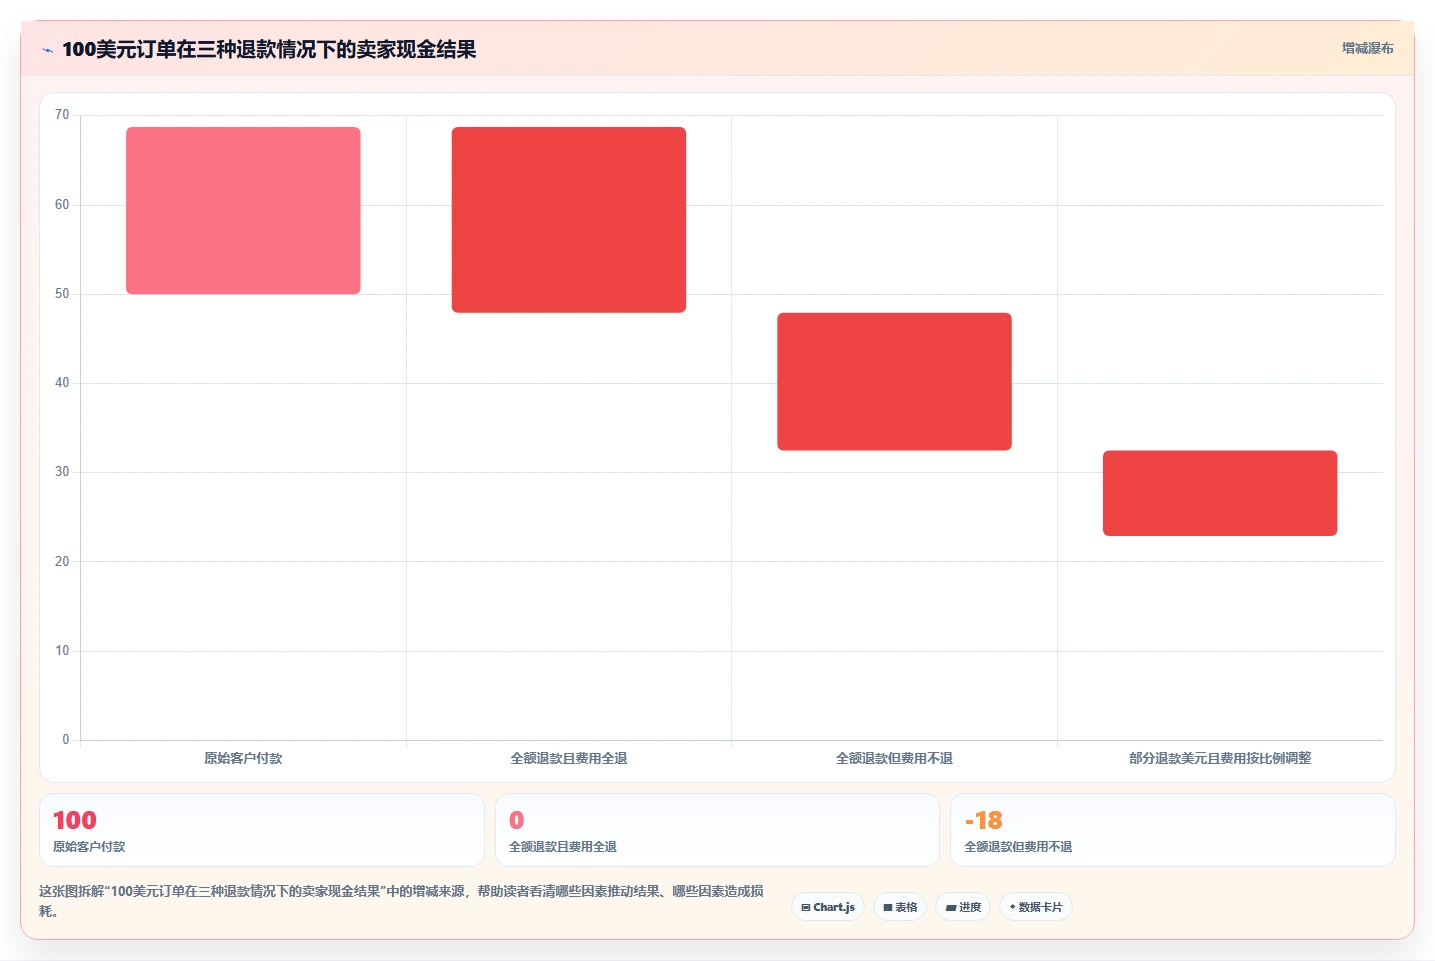Click the title icon beside the chart heading

(x=47, y=50)
